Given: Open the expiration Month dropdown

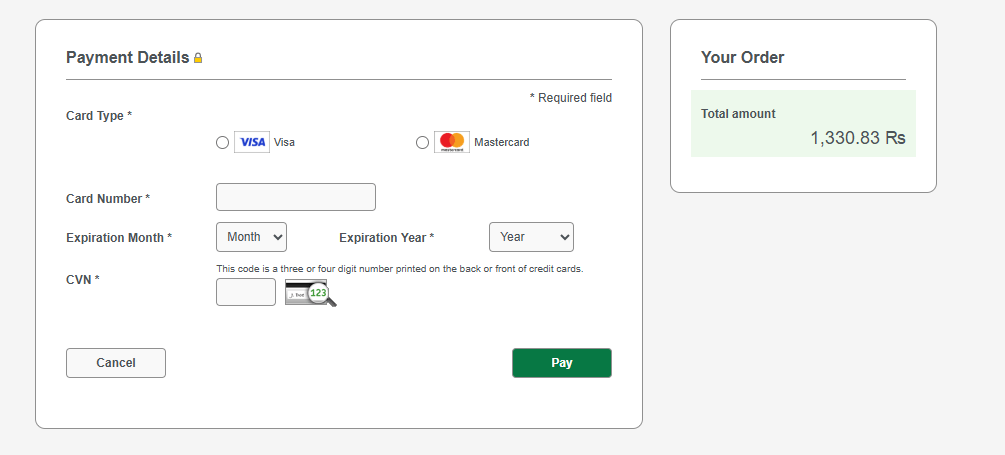Looking at the screenshot, I should (251, 237).
